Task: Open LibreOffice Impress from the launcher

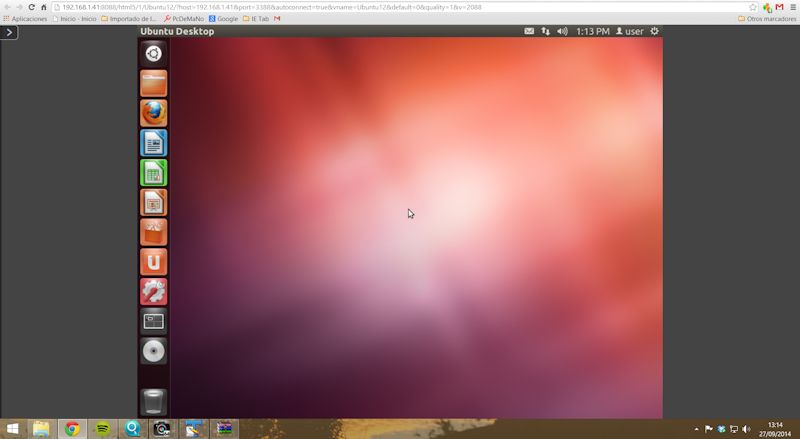Action: [x=154, y=202]
